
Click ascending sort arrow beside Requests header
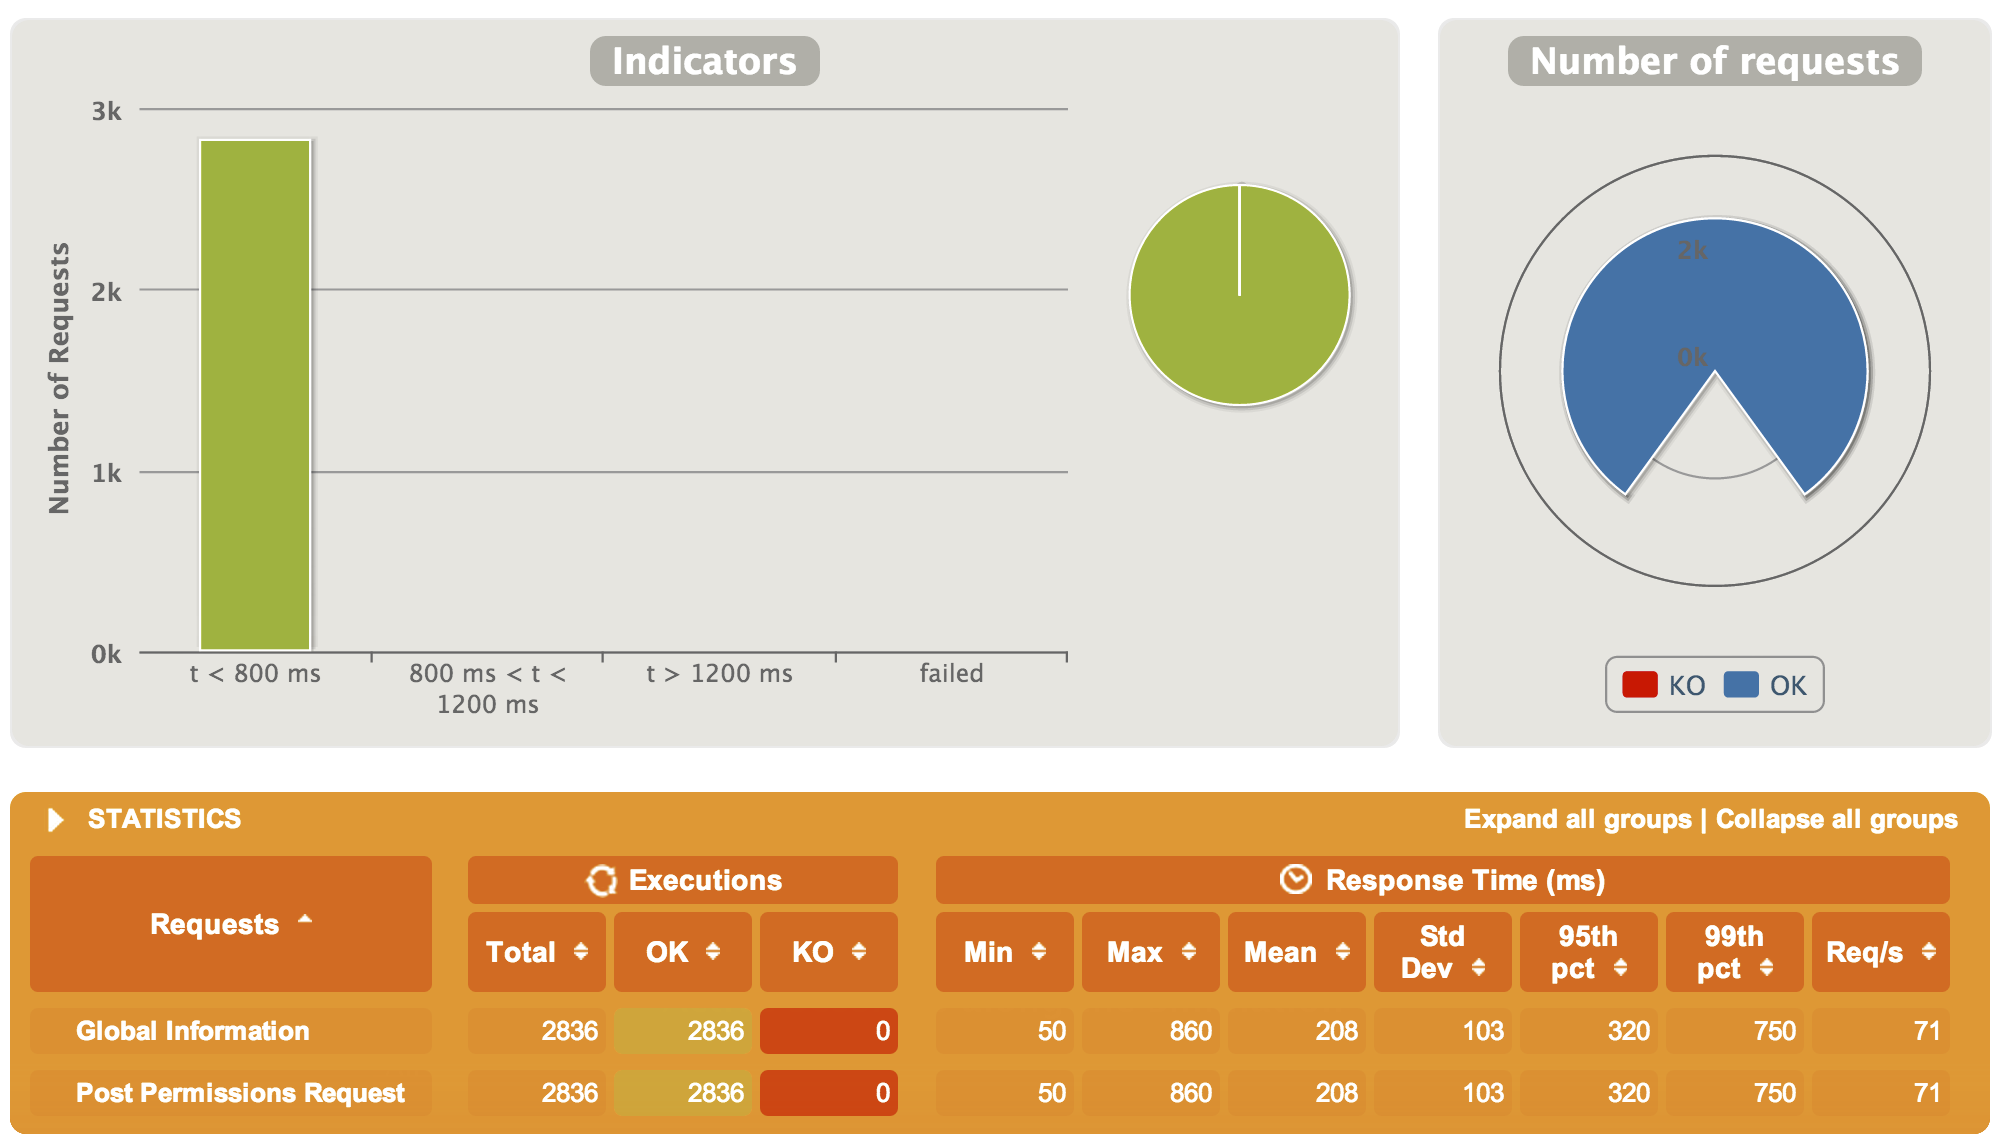pos(305,919)
